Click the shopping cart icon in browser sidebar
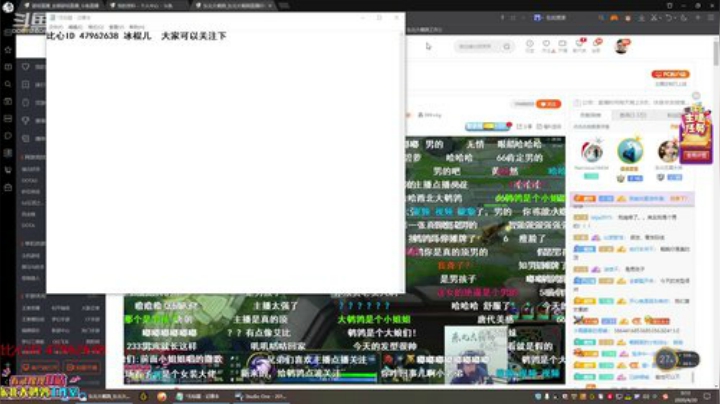The image size is (720, 404). (x=8, y=170)
